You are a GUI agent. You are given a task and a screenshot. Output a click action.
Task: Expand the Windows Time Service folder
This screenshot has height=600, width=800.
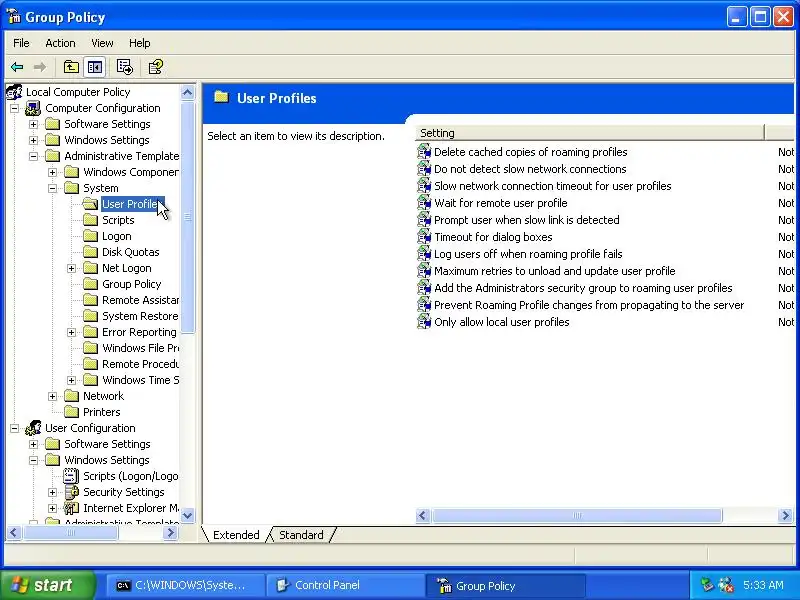(x=71, y=380)
